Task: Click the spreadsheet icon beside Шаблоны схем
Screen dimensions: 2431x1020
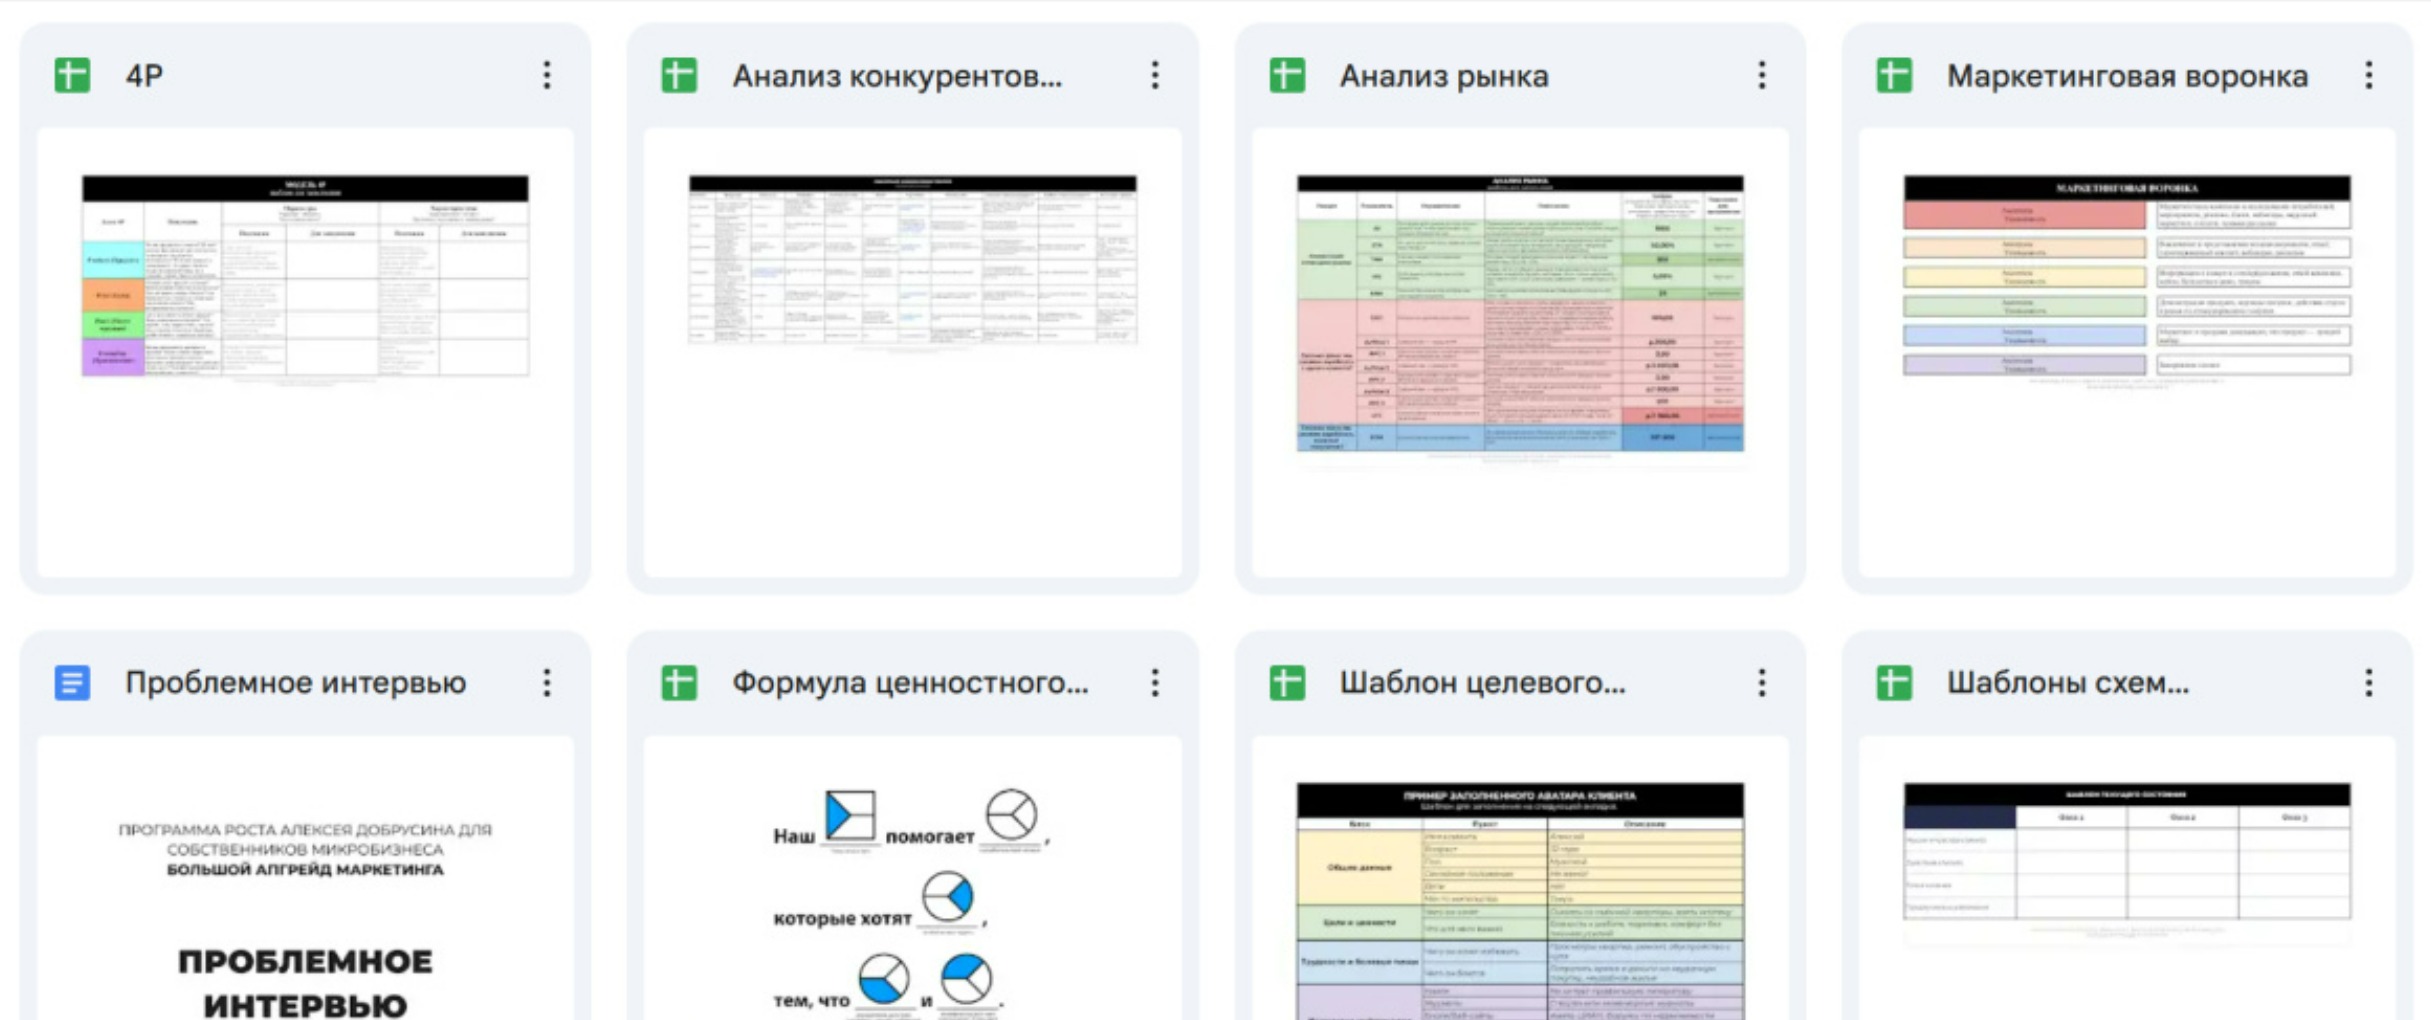Action: click(x=1894, y=683)
